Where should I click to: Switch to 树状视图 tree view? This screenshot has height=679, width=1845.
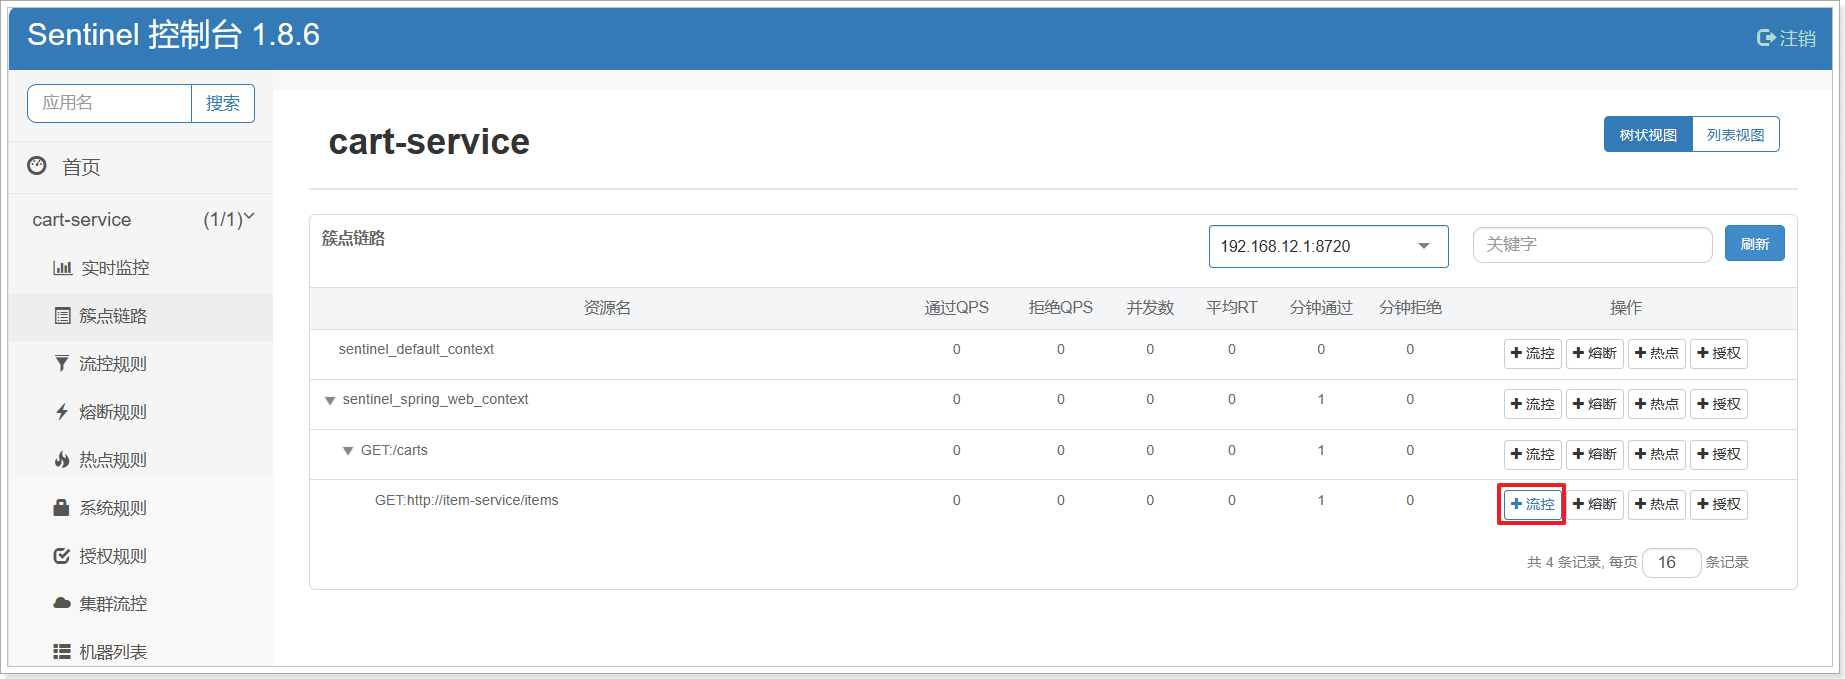point(1648,135)
